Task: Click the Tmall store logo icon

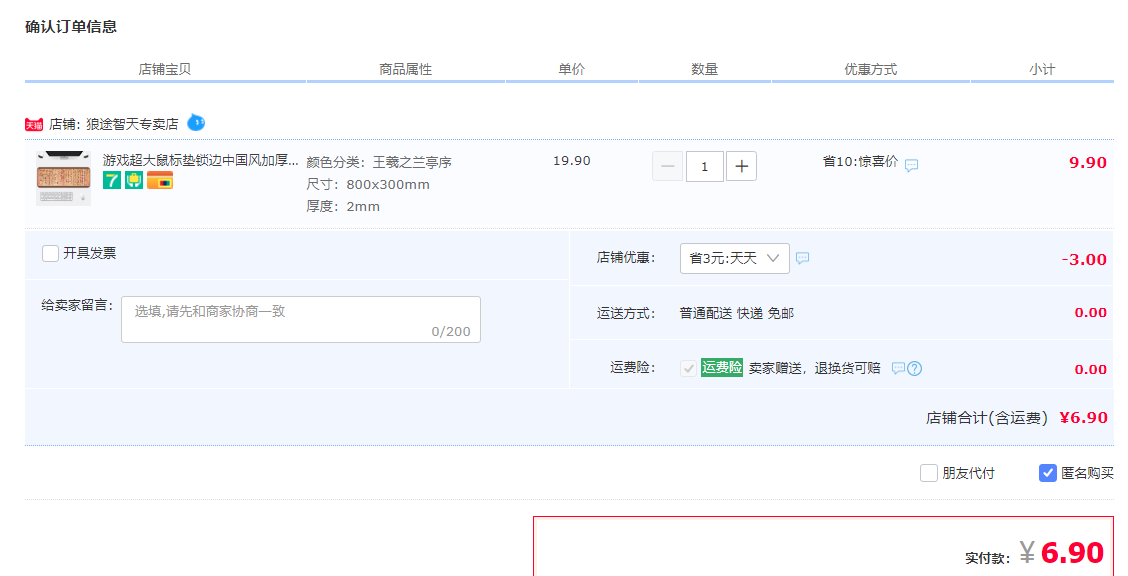Action: 34,124
